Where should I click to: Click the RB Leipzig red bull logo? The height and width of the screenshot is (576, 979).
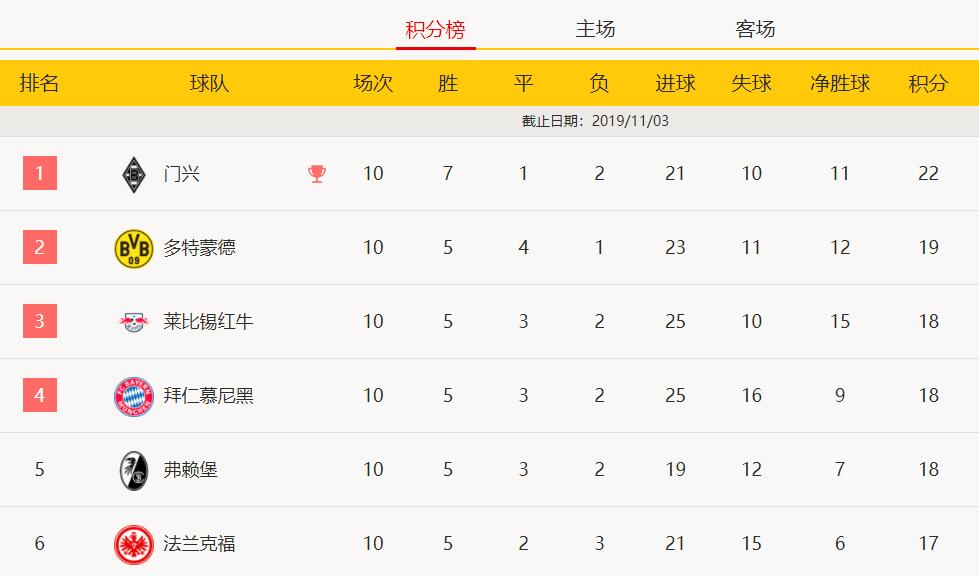click(x=134, y=322)
